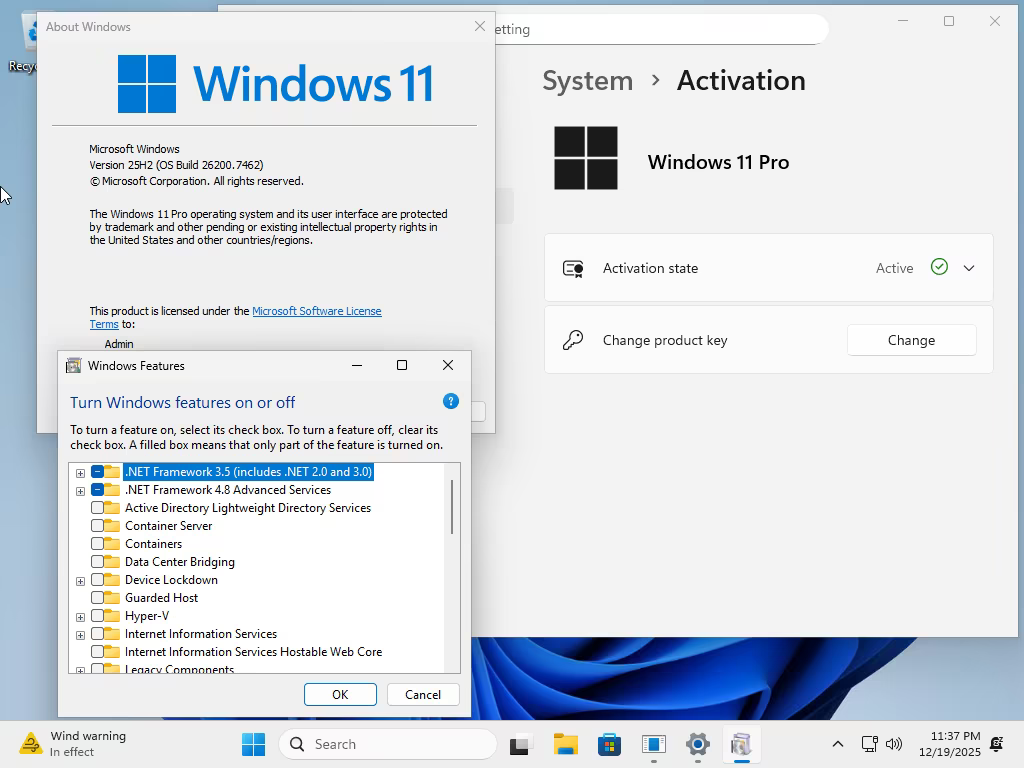Image resolution: width=1024 pixels, height=768 pixels.
Task: Open the network status tray icon
Action: [870, 744]
